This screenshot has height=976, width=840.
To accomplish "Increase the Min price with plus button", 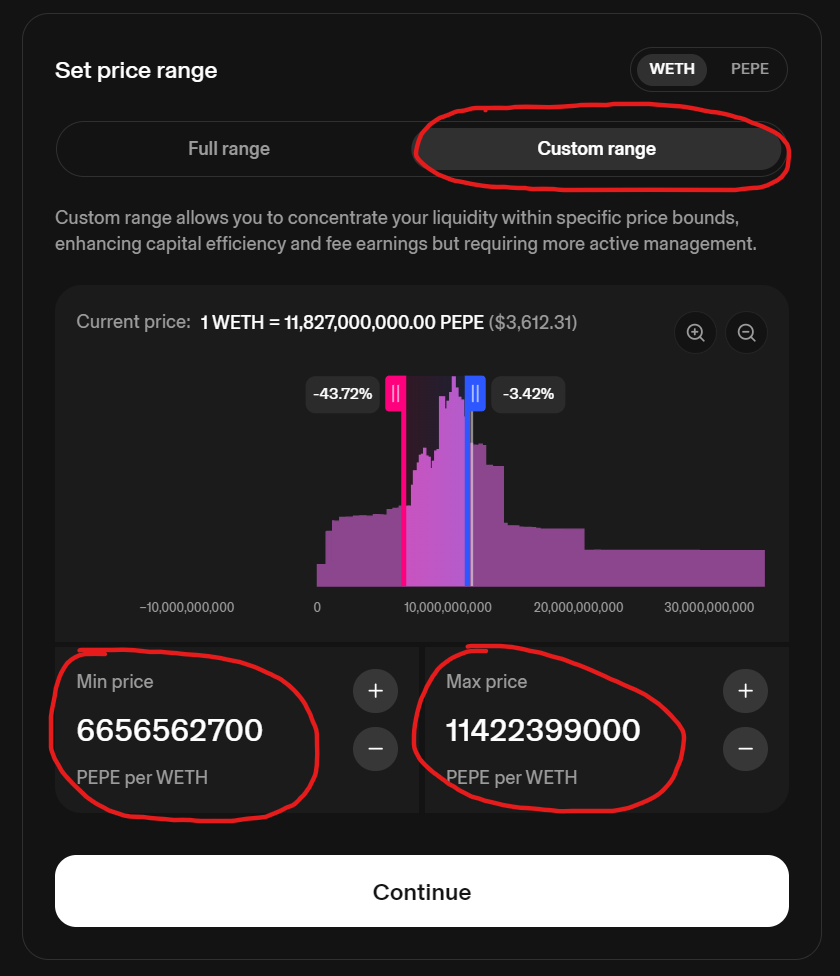I will pos(375,691).
